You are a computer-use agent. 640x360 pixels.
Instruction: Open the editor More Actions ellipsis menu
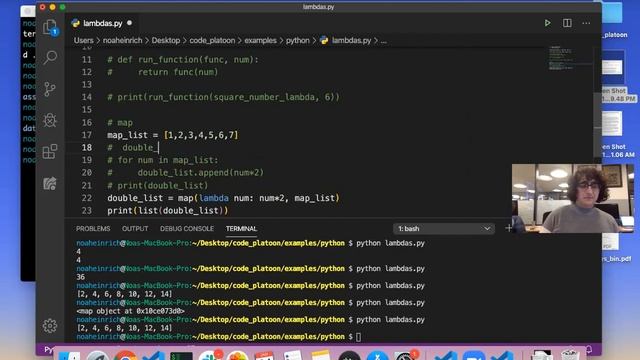(586, 23)
